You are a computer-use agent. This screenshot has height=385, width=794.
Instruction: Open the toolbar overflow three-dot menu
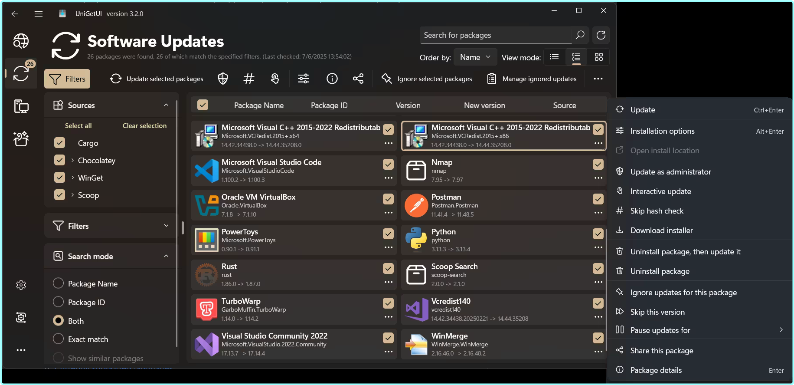tap(598, 79)
